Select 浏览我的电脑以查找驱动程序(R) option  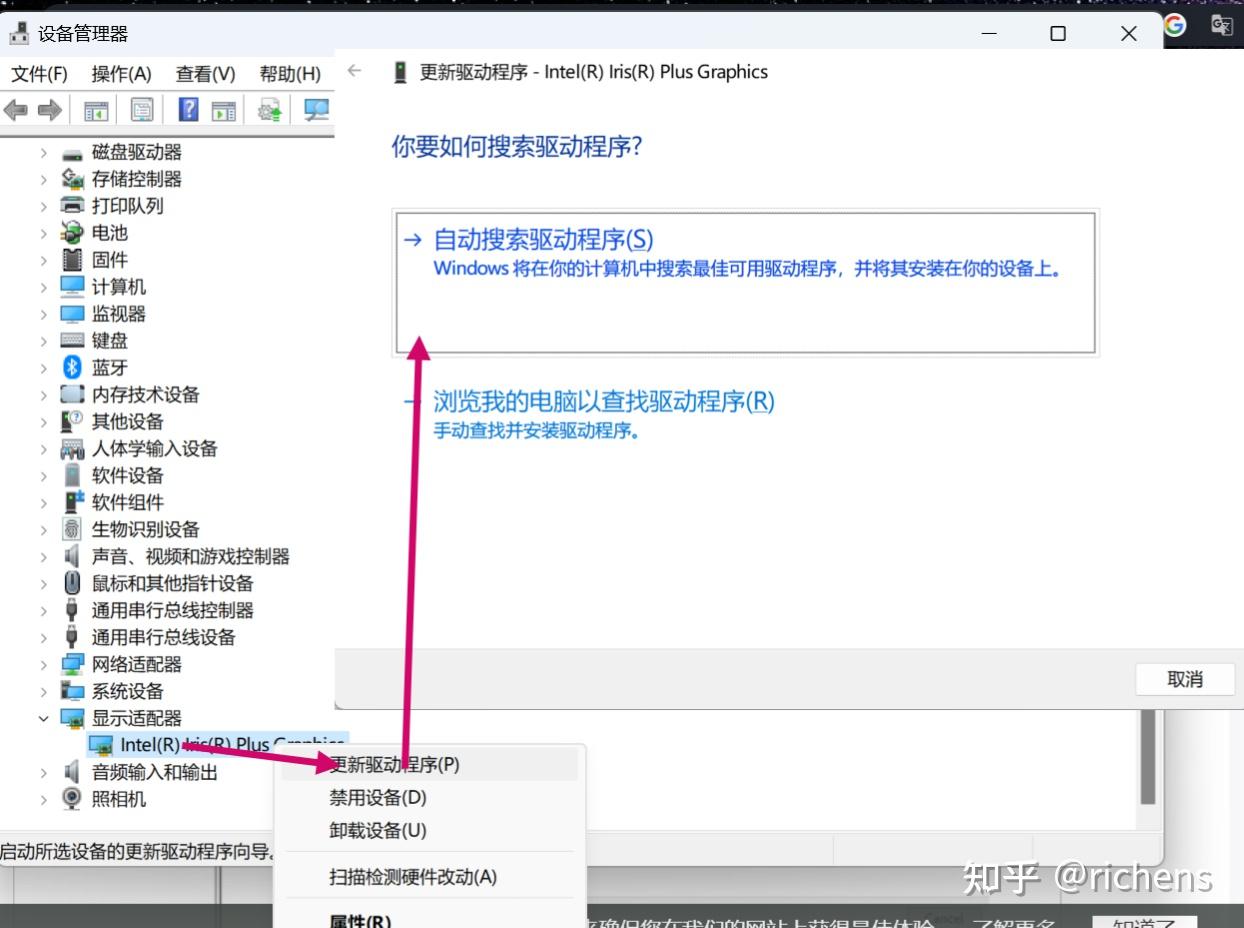tap(604, 402)
